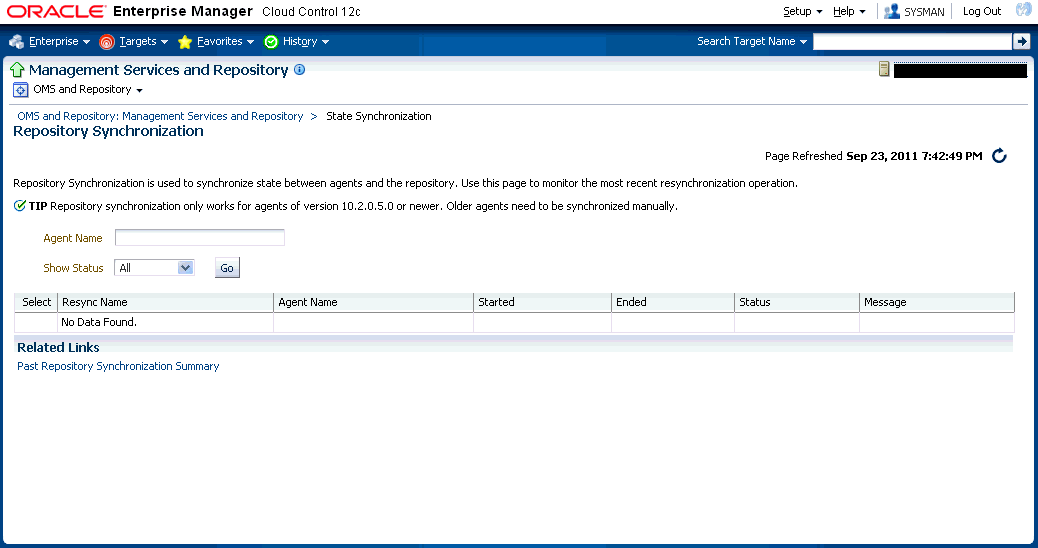1038x548 pixels.
Task: Click Log Out
Action: tap(982, 11)
